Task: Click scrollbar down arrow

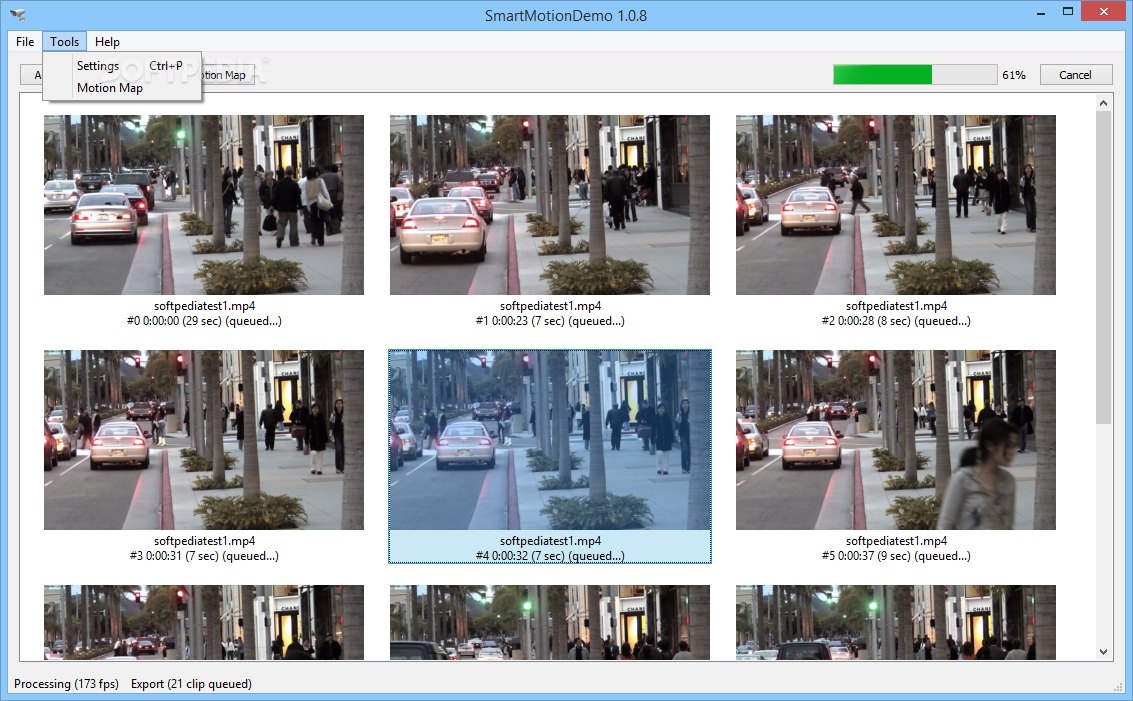Action: (x=1103, y=652)
